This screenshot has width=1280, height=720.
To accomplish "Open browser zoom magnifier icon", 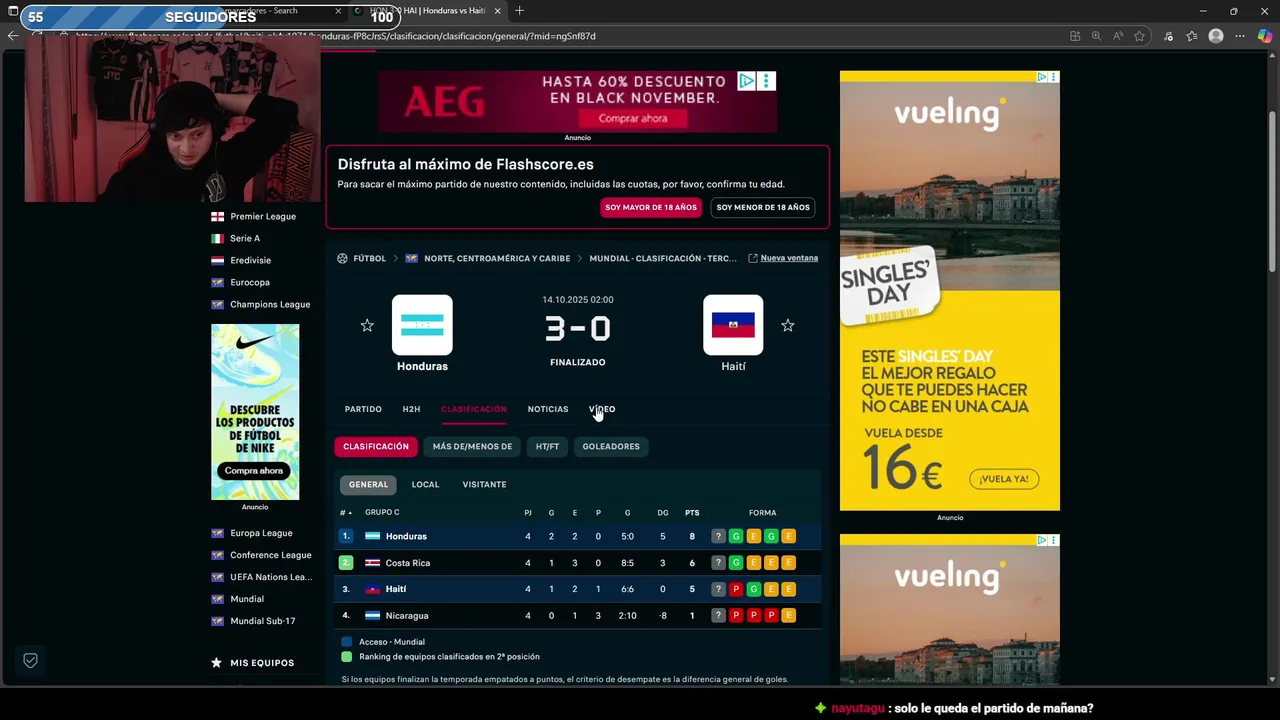I will (1096, 36).
